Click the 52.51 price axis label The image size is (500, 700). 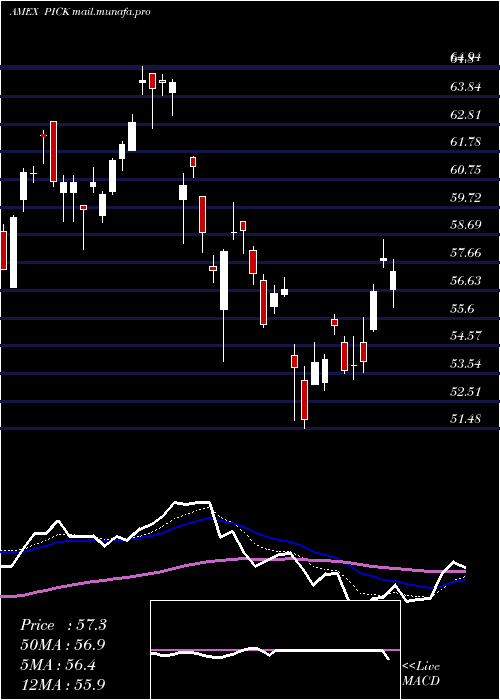click(466, 392)
